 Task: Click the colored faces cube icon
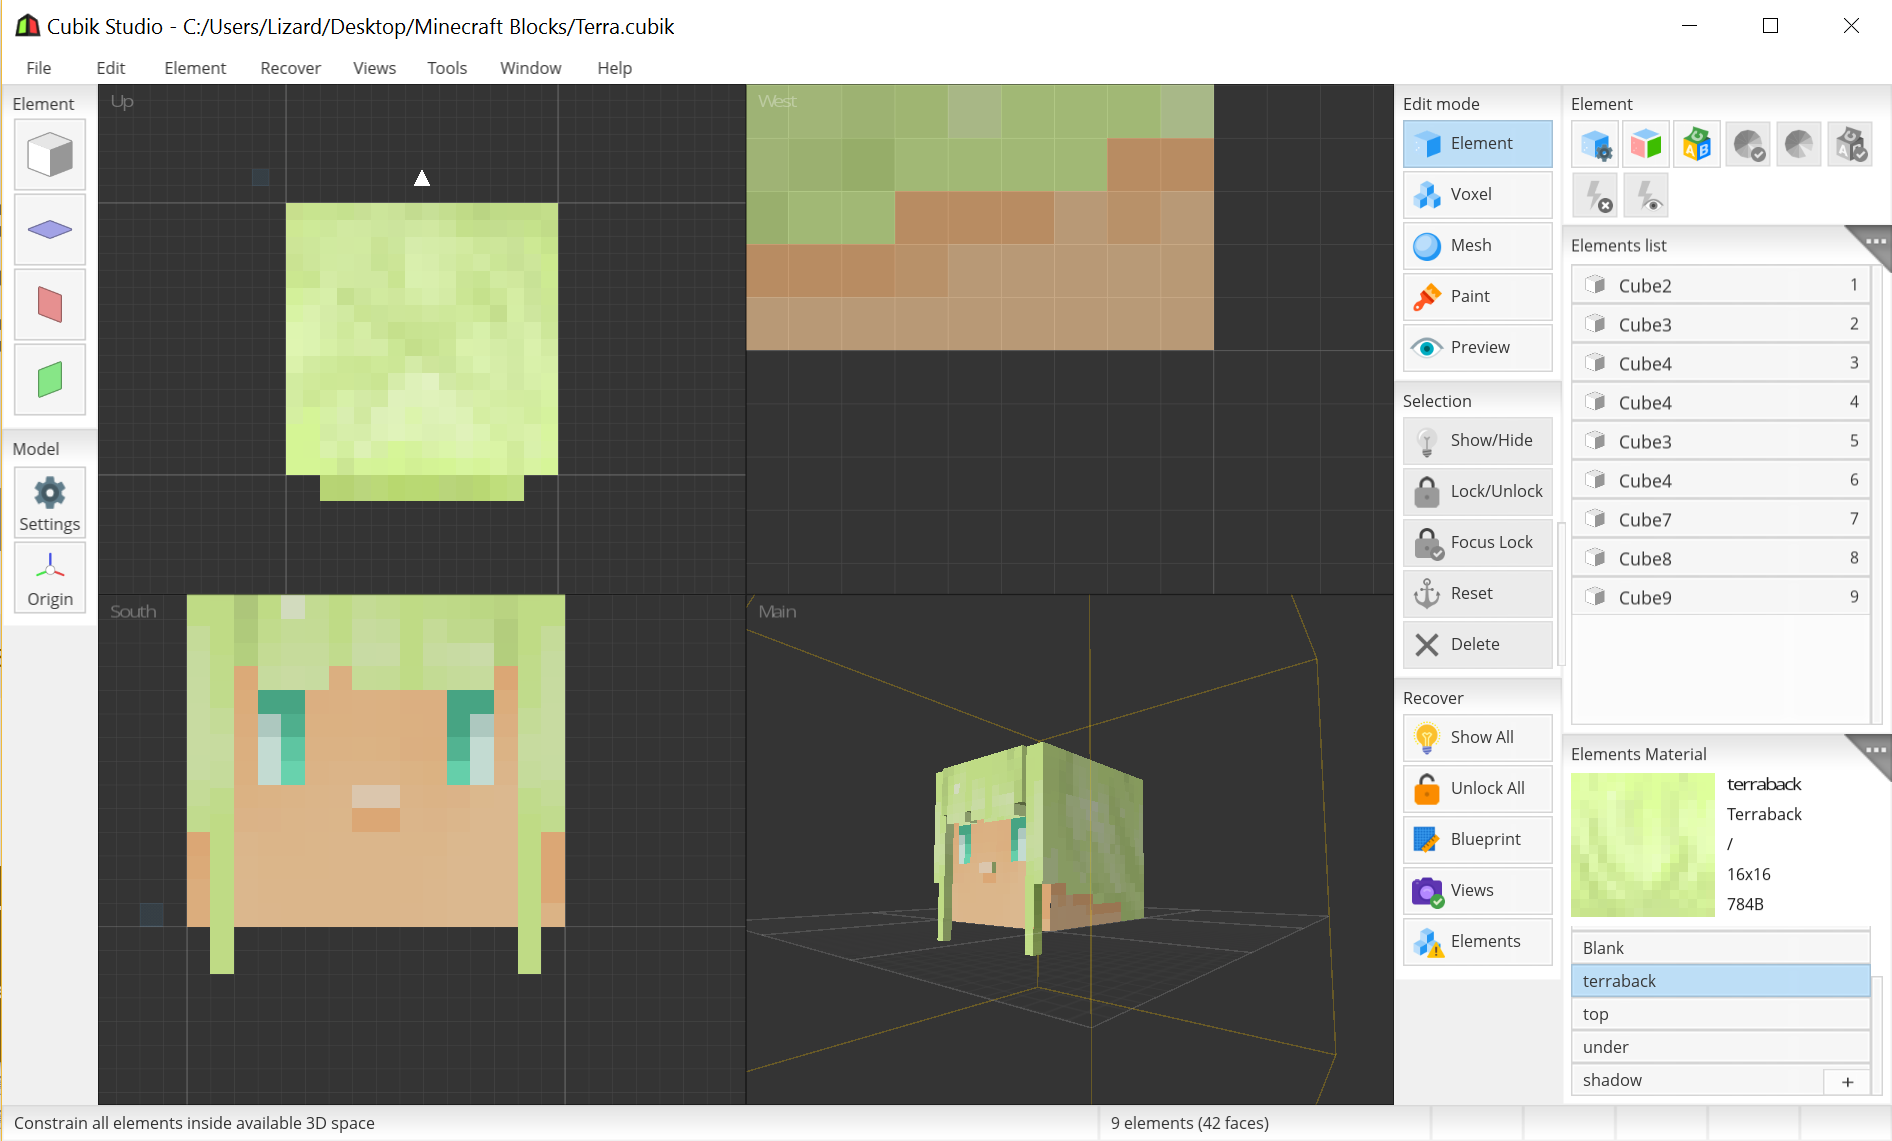(1646, 145)
